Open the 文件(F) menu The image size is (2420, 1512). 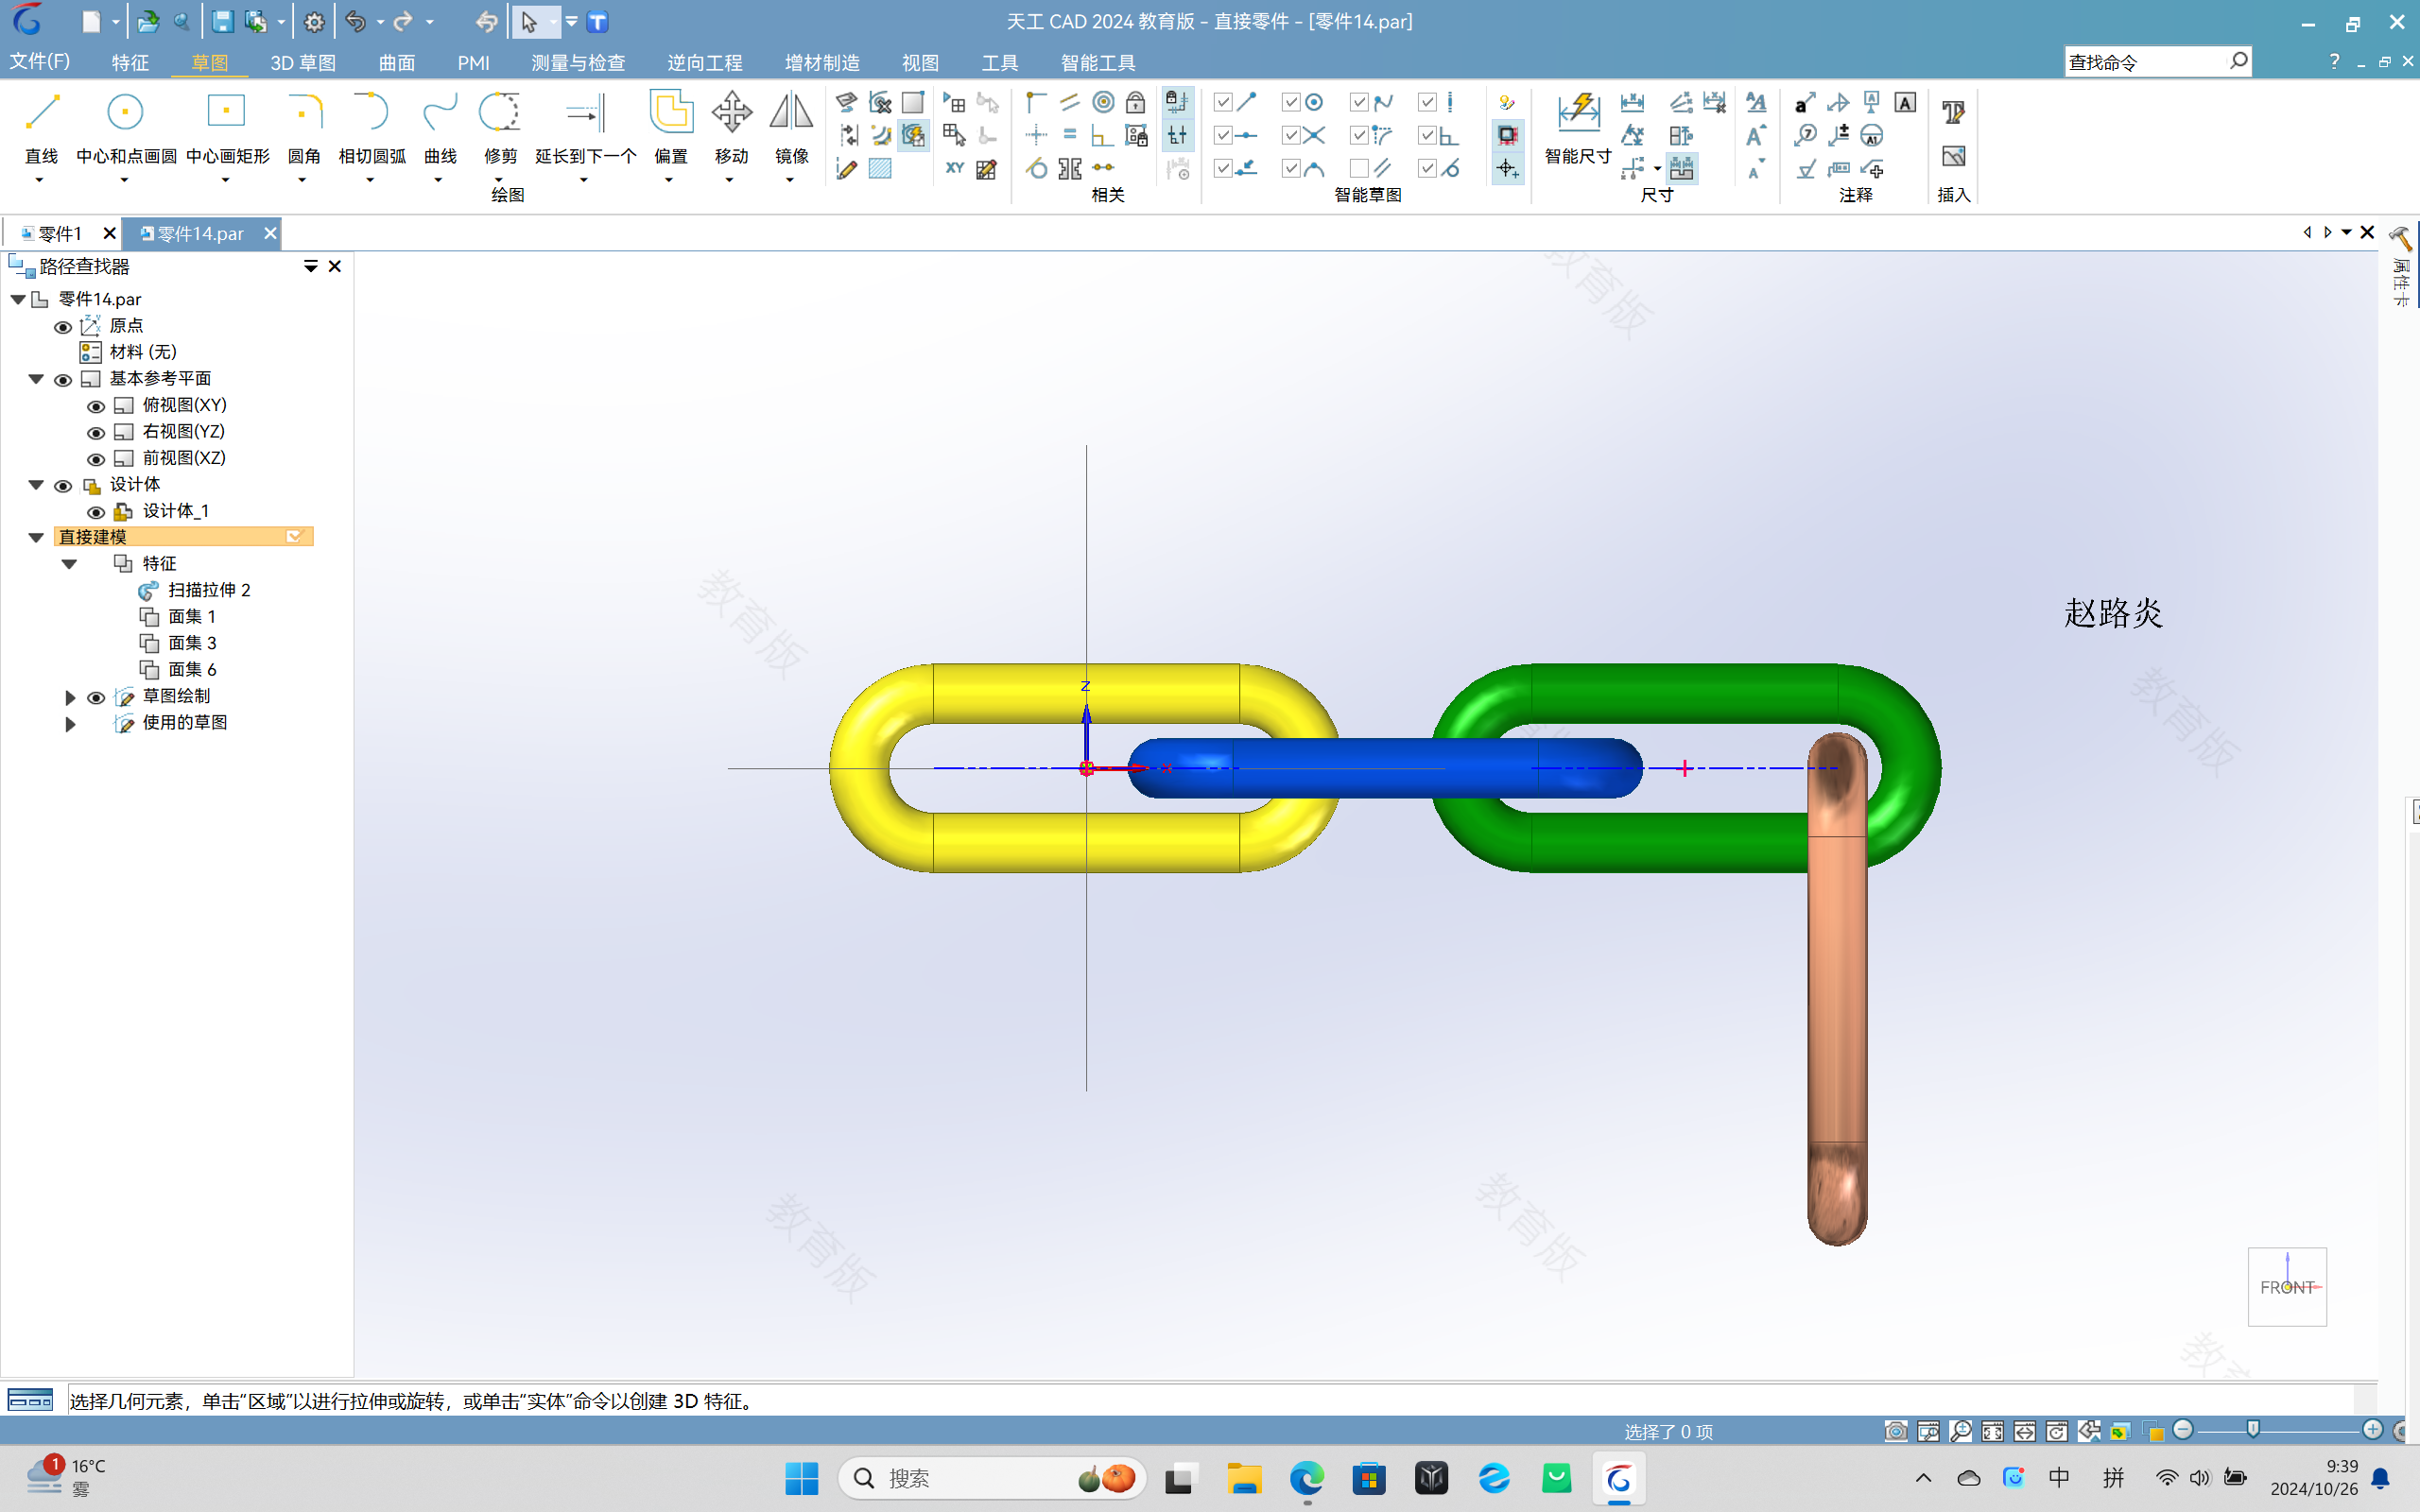40,62
